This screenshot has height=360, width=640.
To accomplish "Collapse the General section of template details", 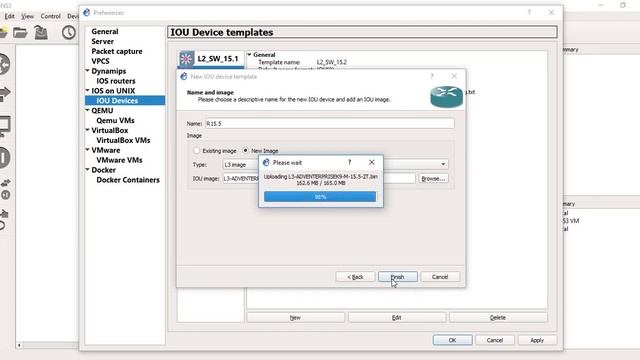I will click(x=249, y=54).
